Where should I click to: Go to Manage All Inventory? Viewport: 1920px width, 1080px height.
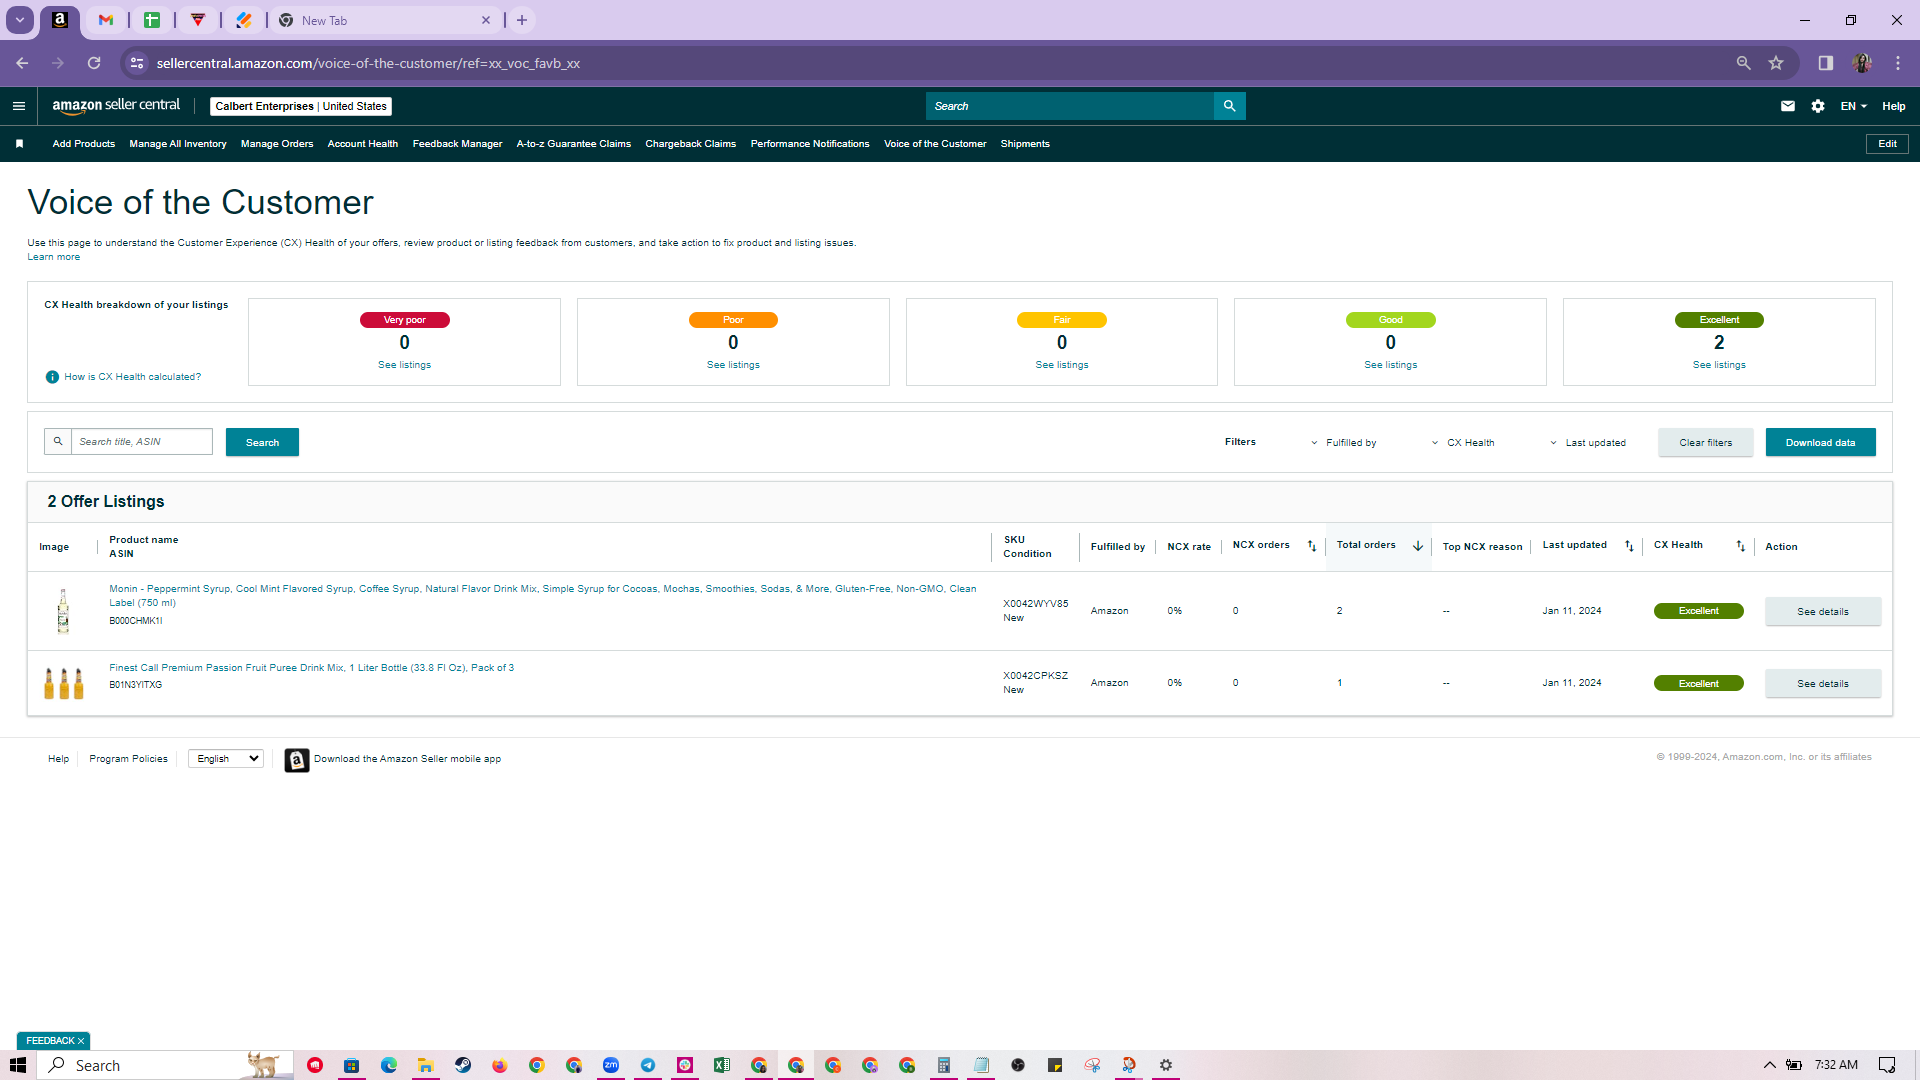[178, 144]
